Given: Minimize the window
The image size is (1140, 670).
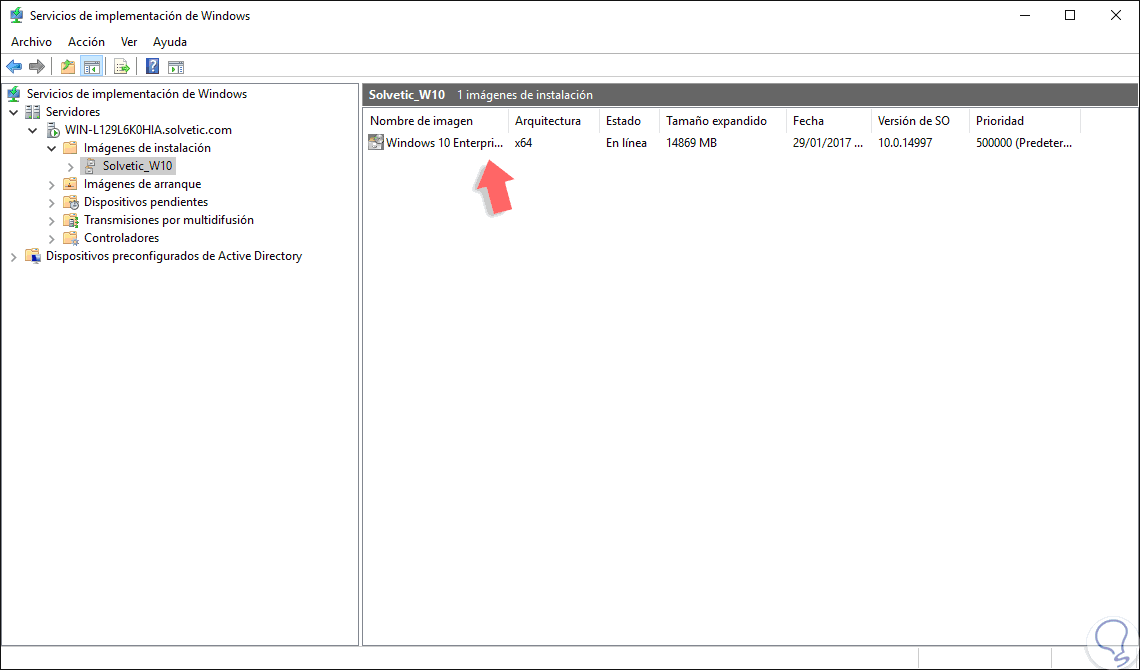Looking at the screenshot, I should point(1025,15).
